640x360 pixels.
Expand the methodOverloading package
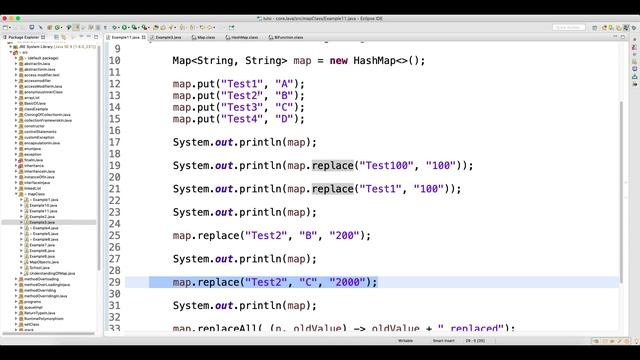coord(16,279)
